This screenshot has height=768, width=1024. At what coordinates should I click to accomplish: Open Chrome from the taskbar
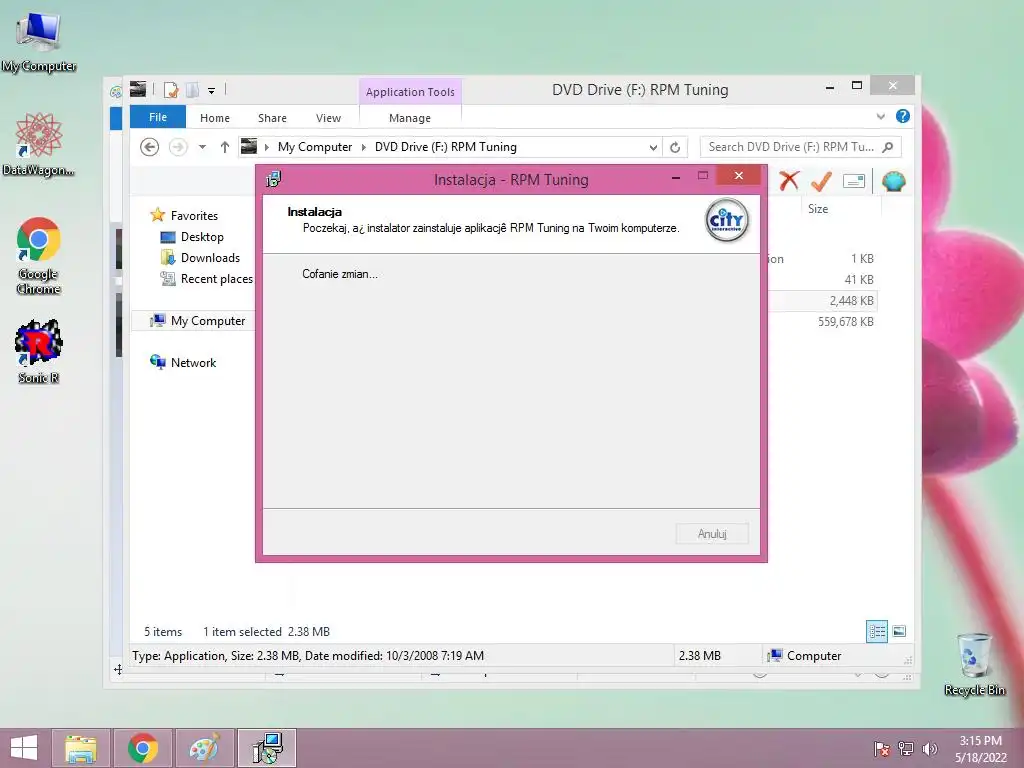[143, 748]
